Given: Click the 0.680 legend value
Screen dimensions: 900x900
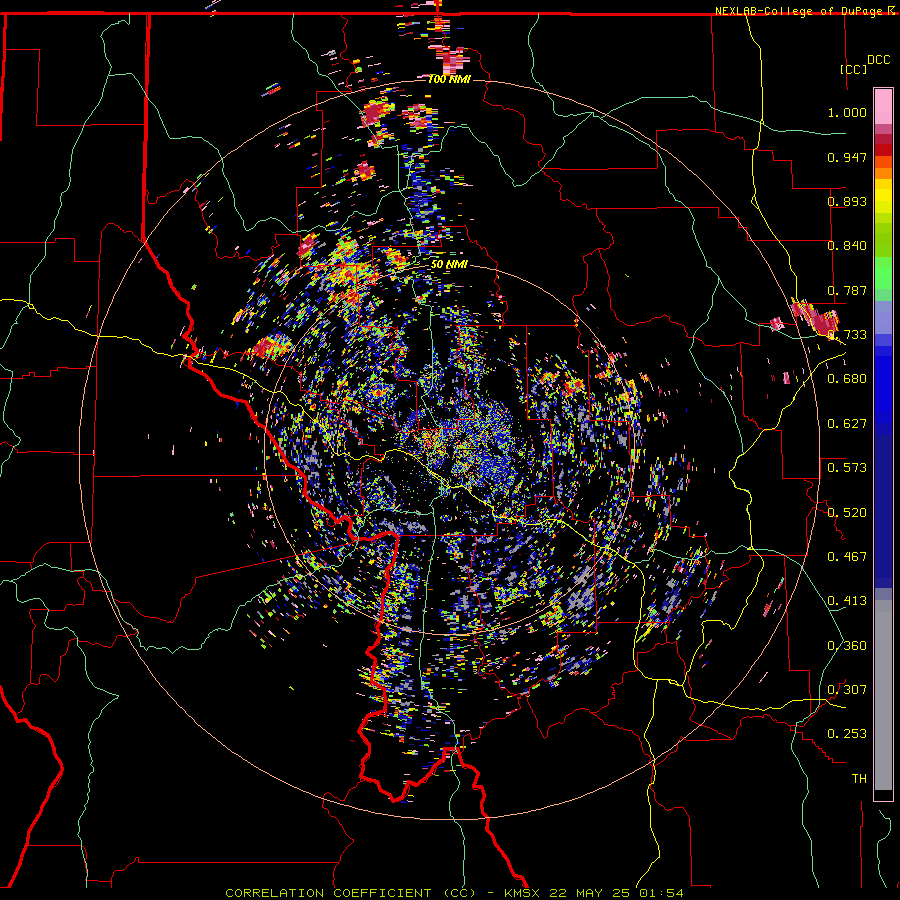Looking at the screenshot, I should coord(847,379).
